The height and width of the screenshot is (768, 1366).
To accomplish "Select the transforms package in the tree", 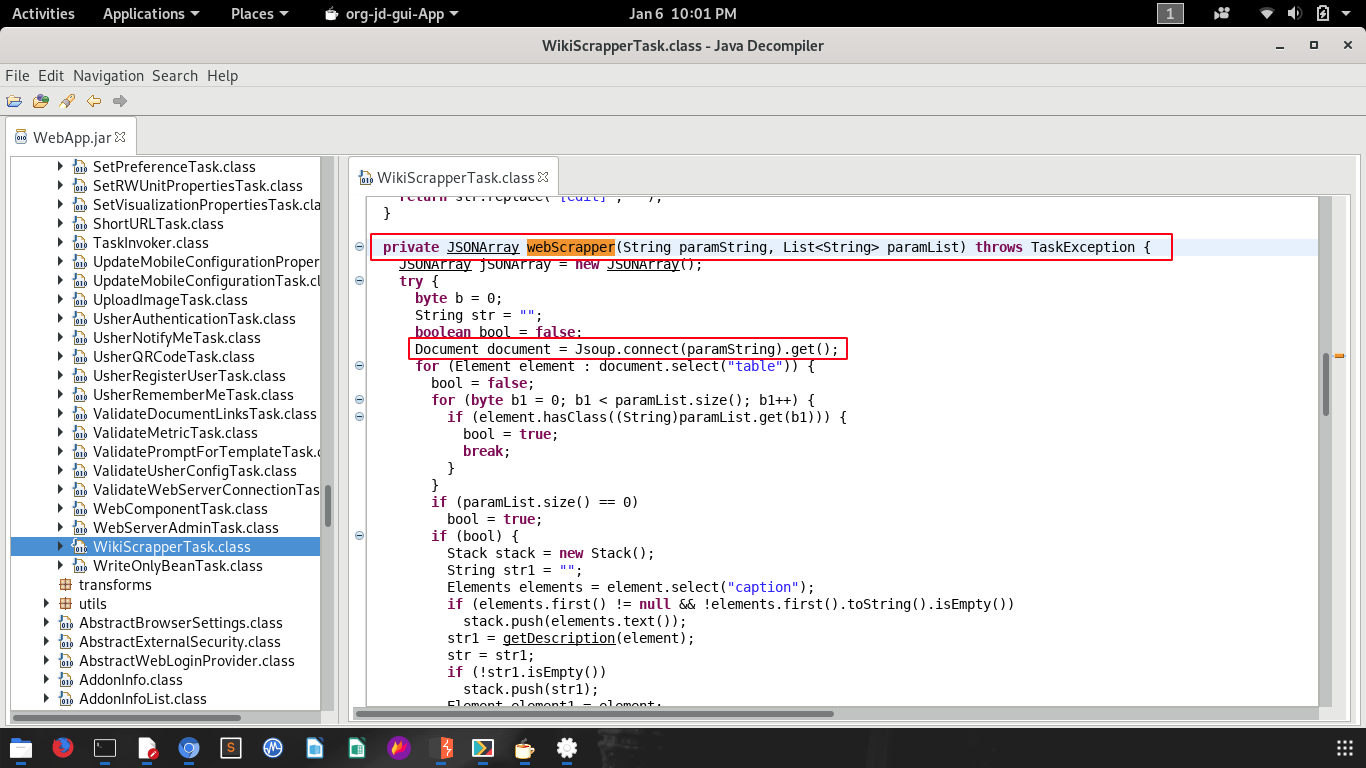I will 115,585.
